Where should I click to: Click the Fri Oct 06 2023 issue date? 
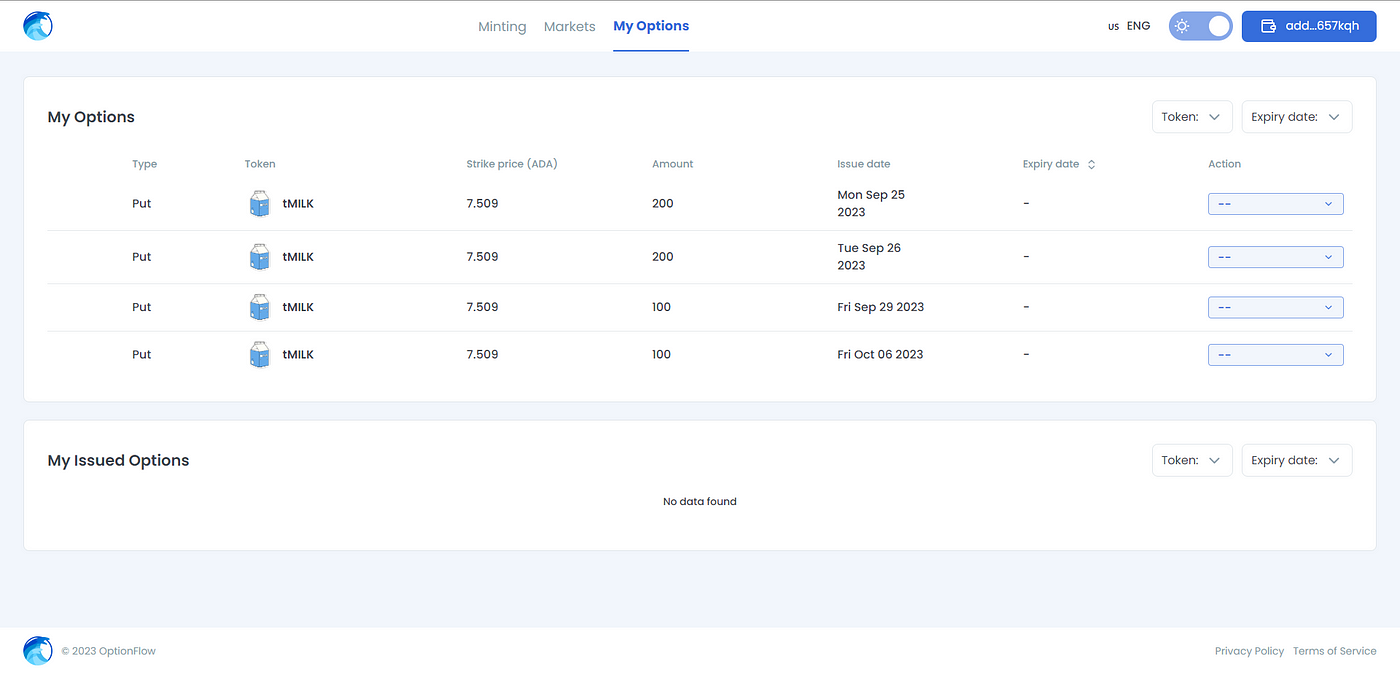(880, 354)
